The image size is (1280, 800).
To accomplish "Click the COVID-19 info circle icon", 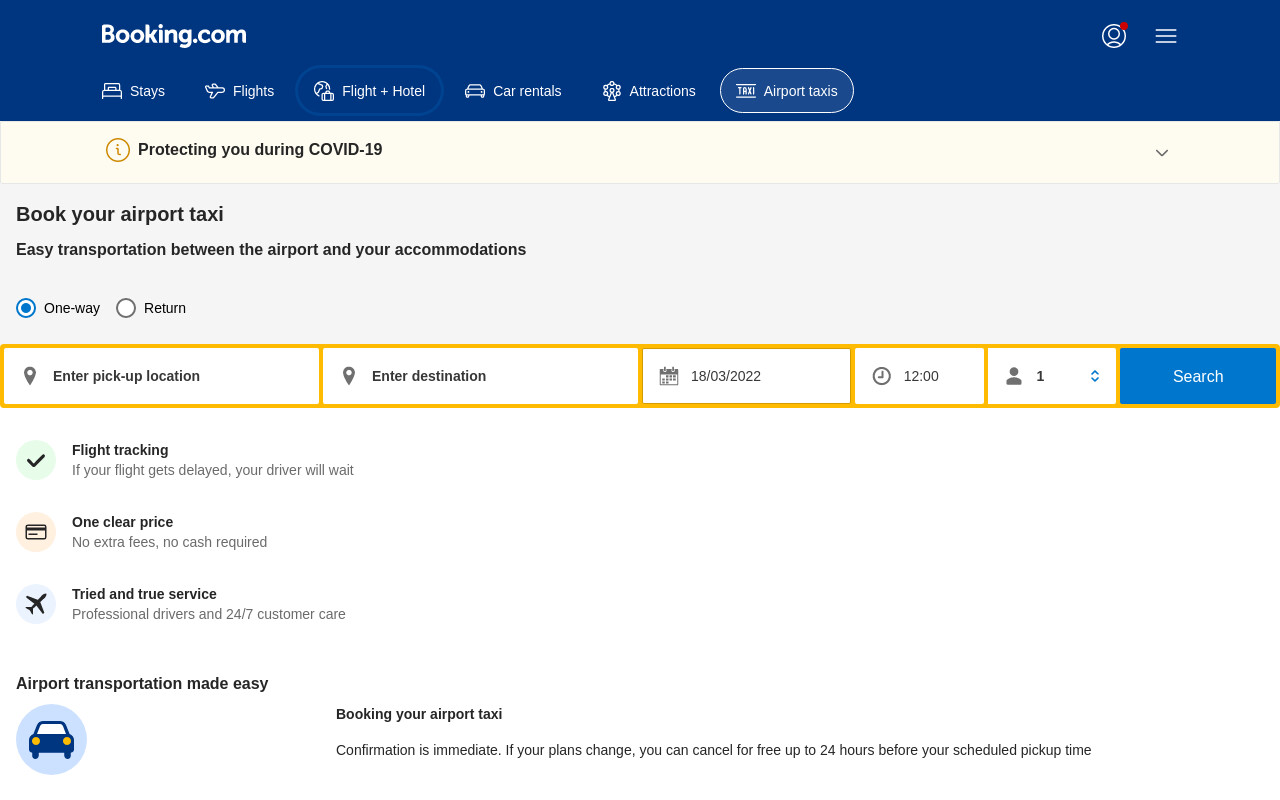I will tap(118, 150).
